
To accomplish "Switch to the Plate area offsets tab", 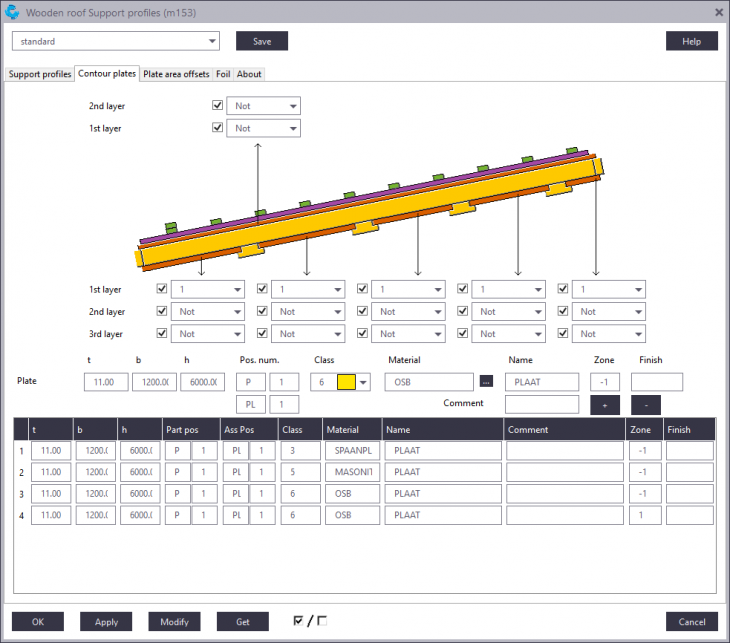I will (x=176, y=74).
